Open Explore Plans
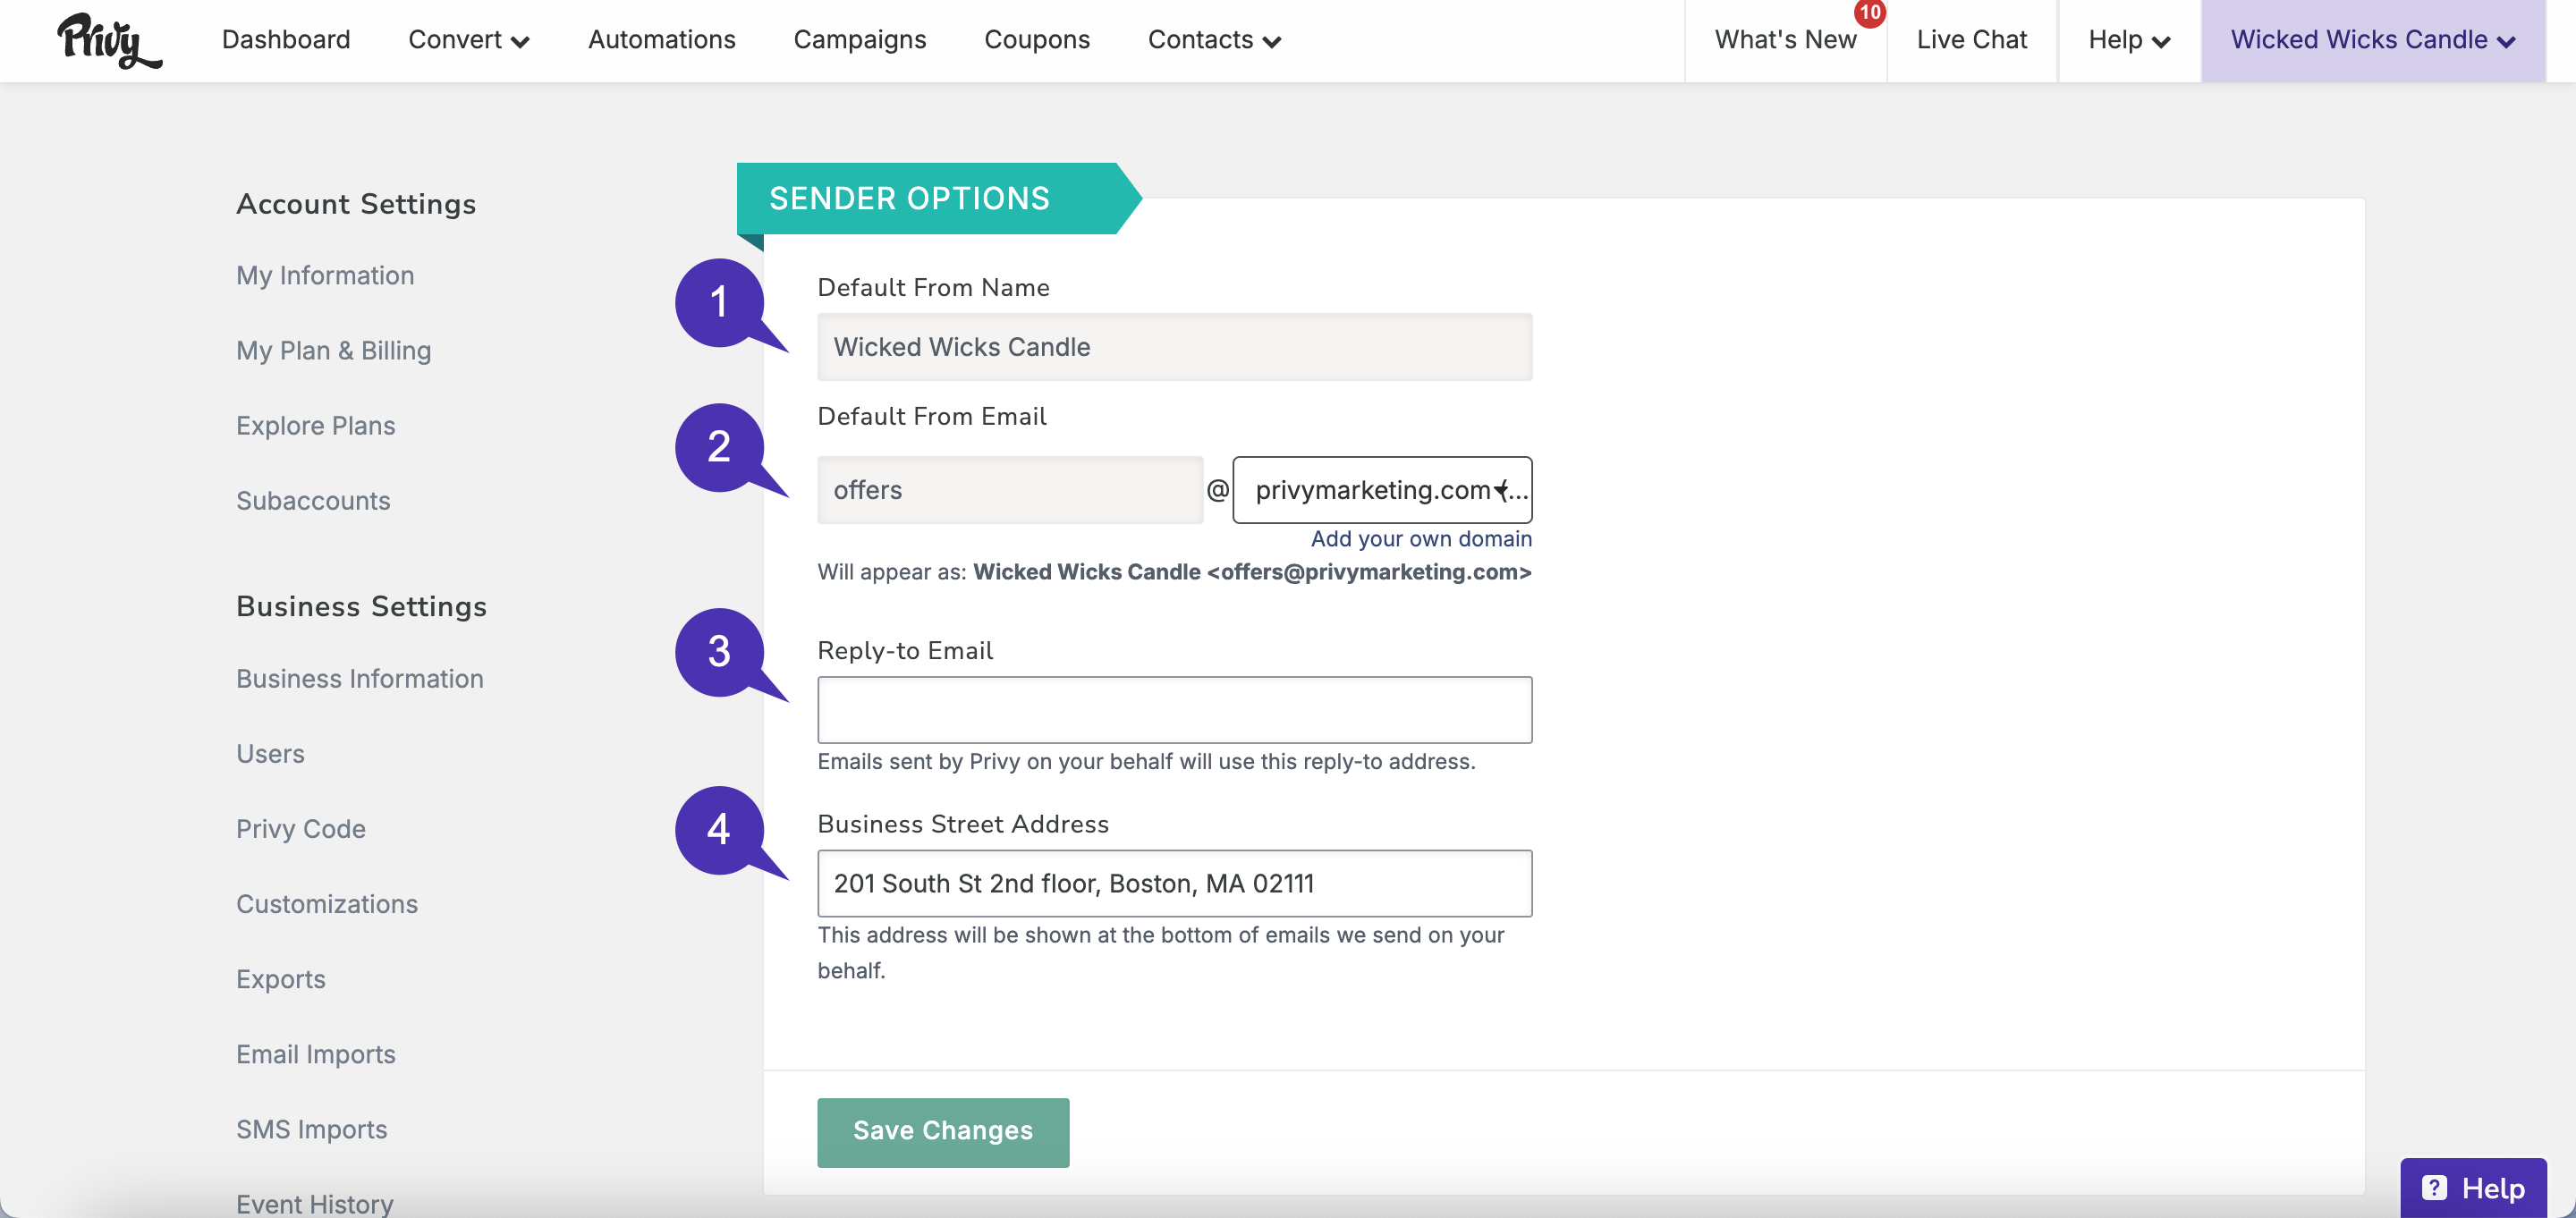The height and width of the screenshot is (1218, 2576). (x=315, y=425)
